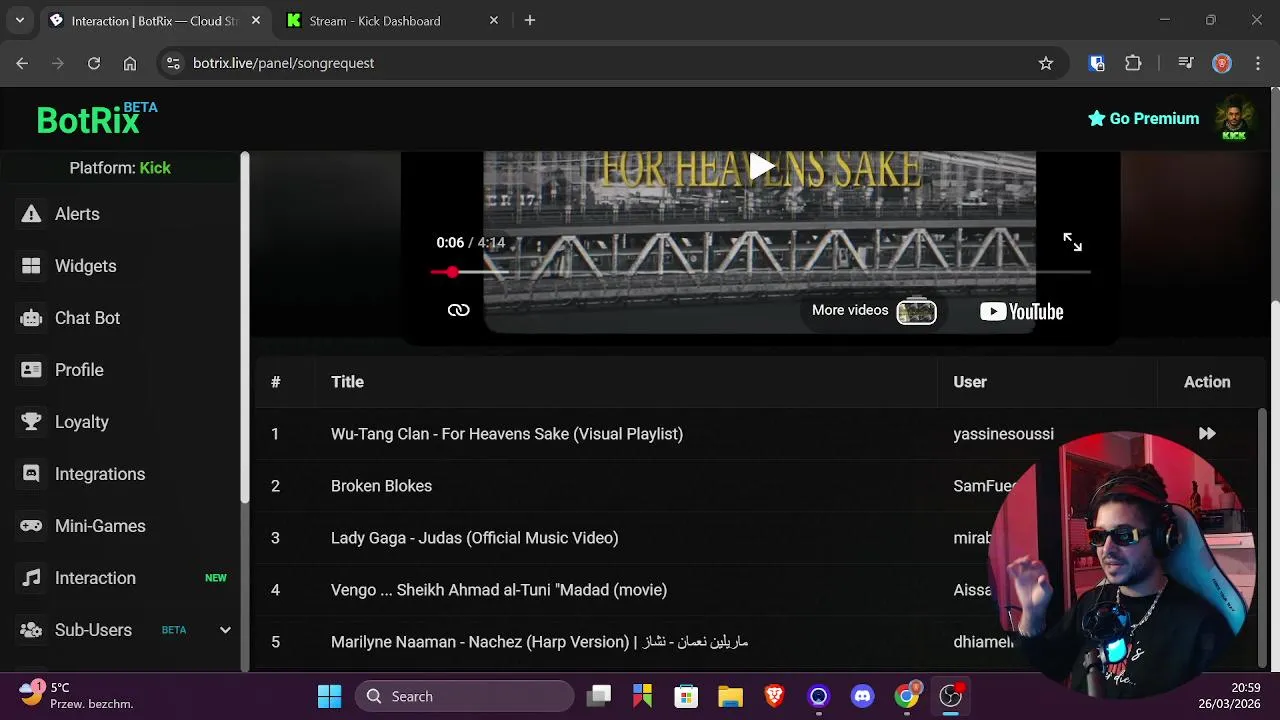1280x720 pixels.
Task: Enter fullscreen with the expand arrows icon
Action: [x=1072, y=242]
